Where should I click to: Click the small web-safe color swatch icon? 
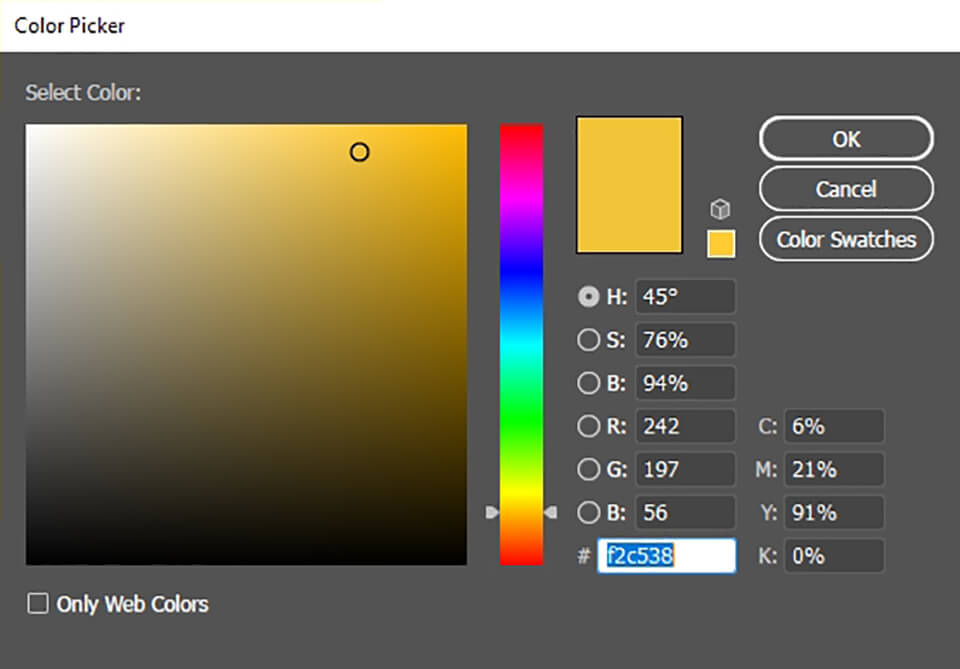pyautogui.click(x=720, y=243)
